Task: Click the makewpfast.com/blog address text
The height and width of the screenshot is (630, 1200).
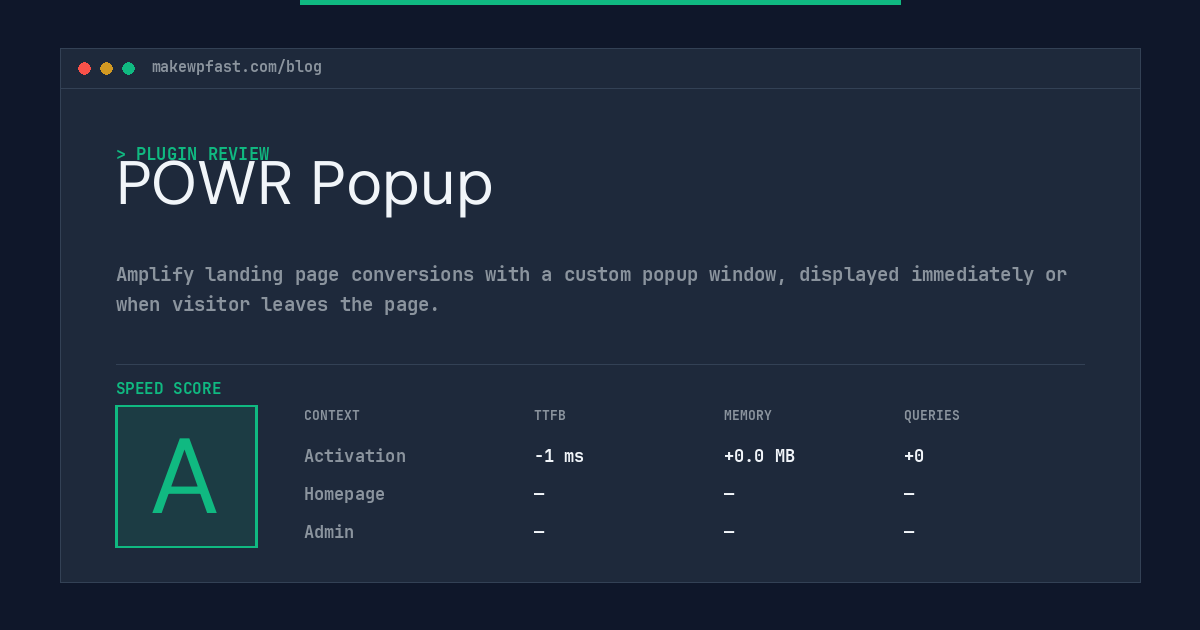Action: click(237, 67)
